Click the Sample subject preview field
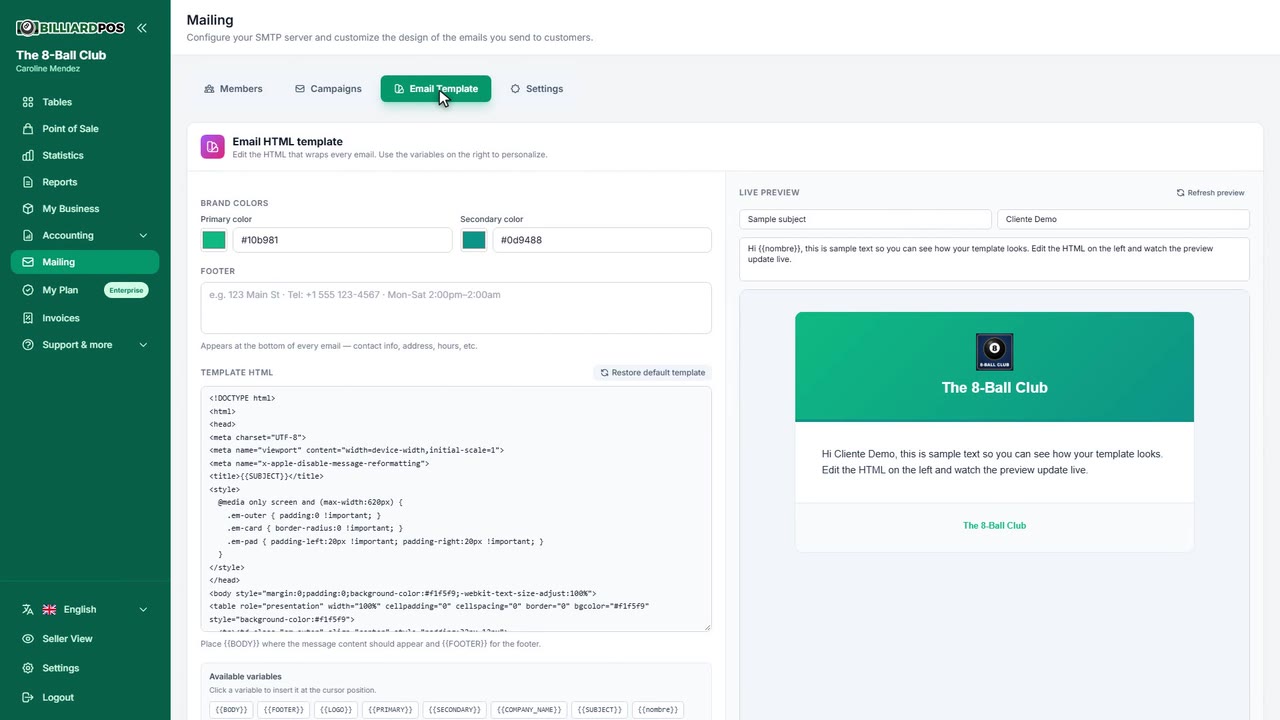This screenshot has height=720, width=1280. pos(866,219)
